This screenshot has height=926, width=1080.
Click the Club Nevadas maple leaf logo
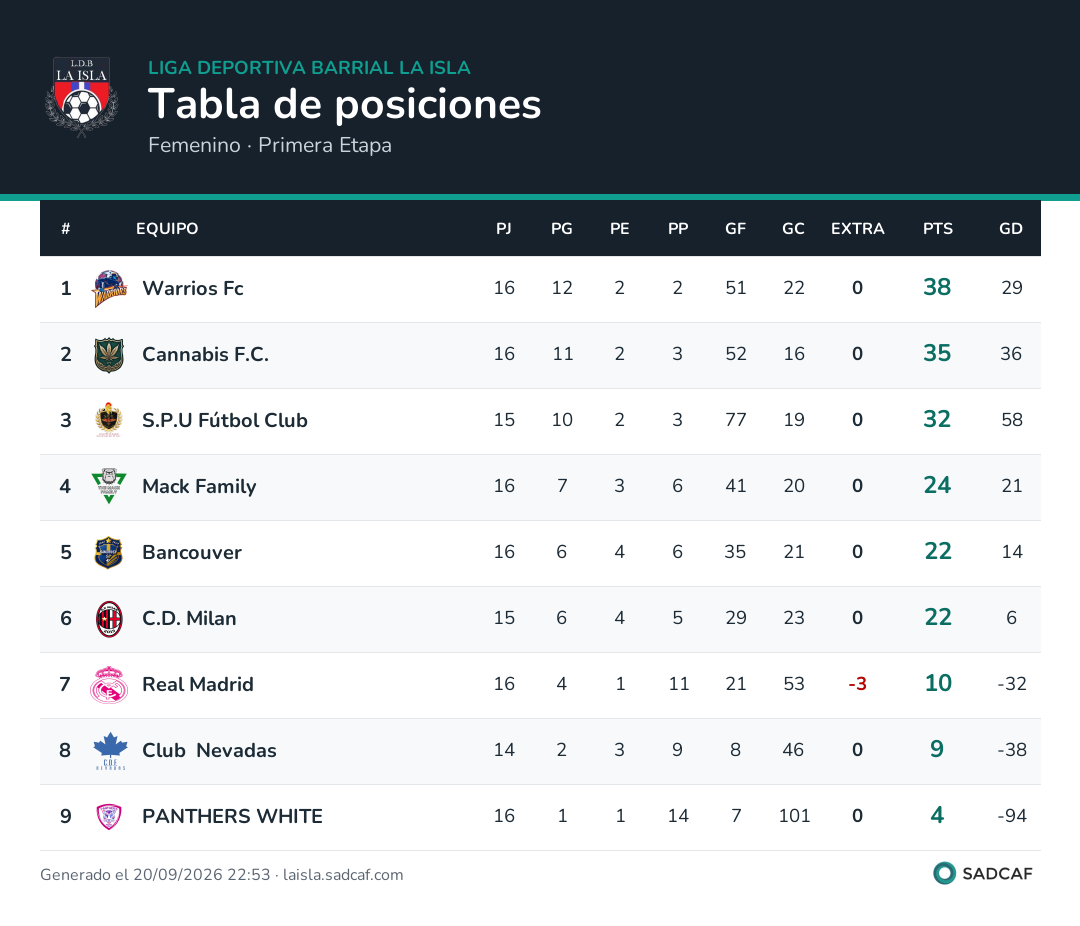coord(110,751)
